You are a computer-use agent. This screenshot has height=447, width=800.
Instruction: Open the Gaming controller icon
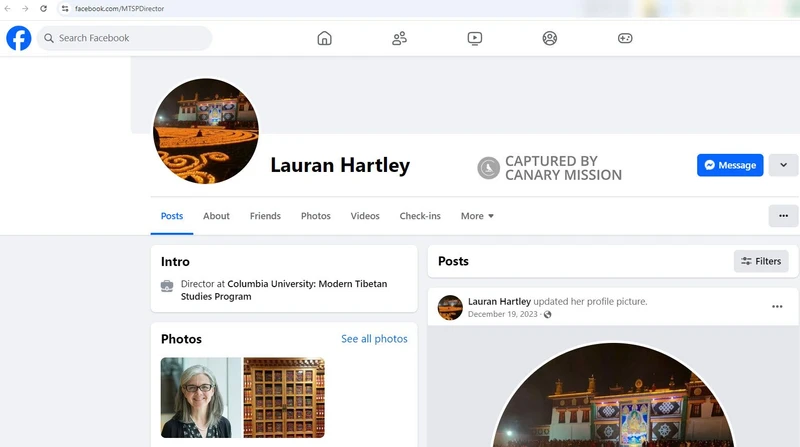pyautogui.click(x=625, y=38)
